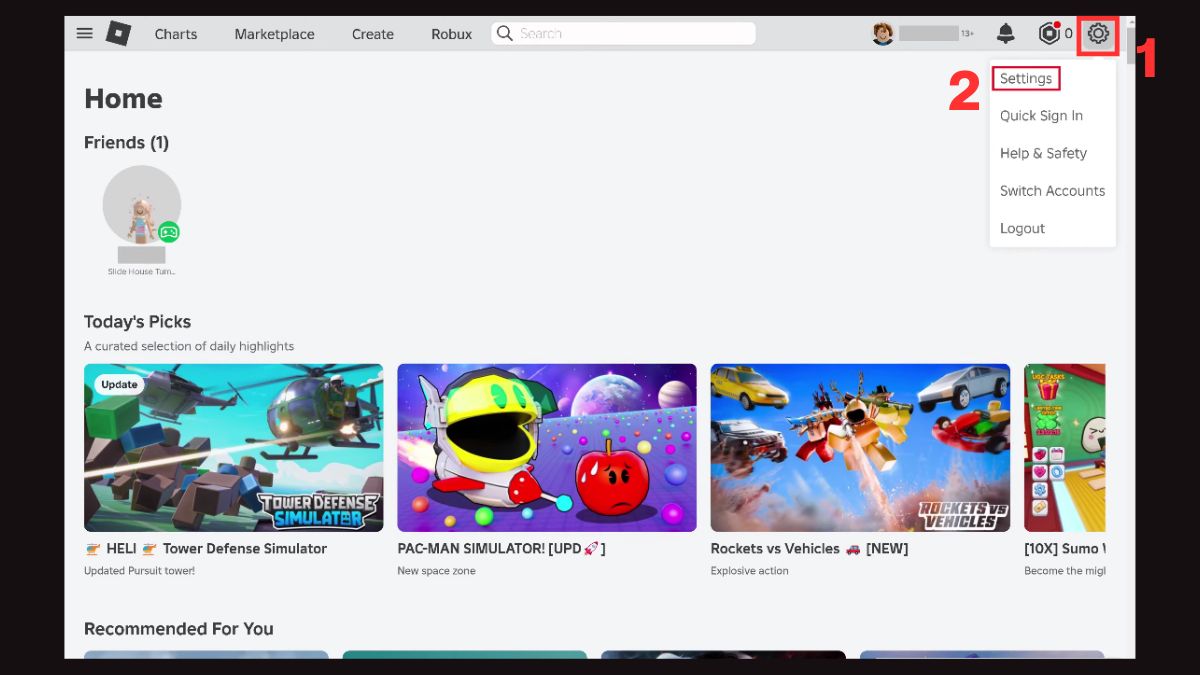This screenshot has width=1200, height=675.
Task: Click the Update badge on Tower Defense
Action: tap(119, 384)
